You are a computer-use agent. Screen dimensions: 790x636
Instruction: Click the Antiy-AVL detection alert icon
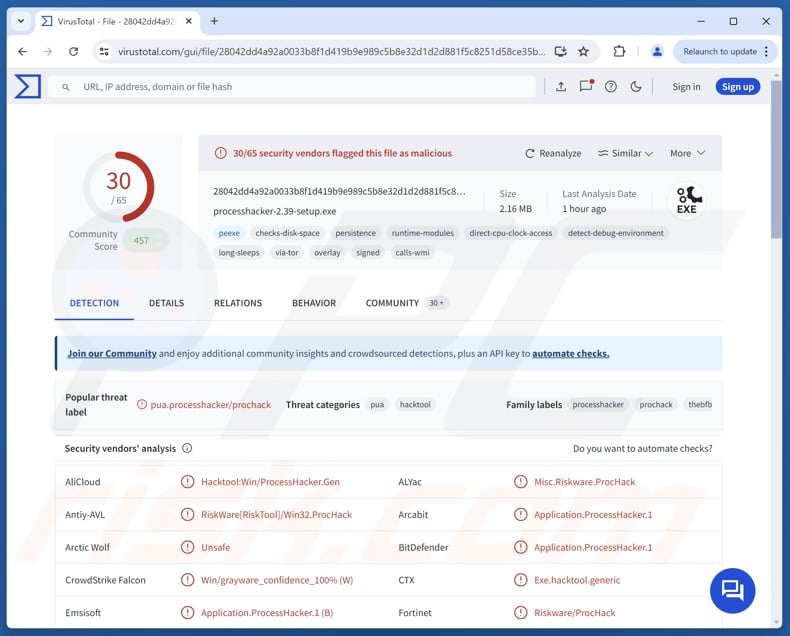point(187,515)
